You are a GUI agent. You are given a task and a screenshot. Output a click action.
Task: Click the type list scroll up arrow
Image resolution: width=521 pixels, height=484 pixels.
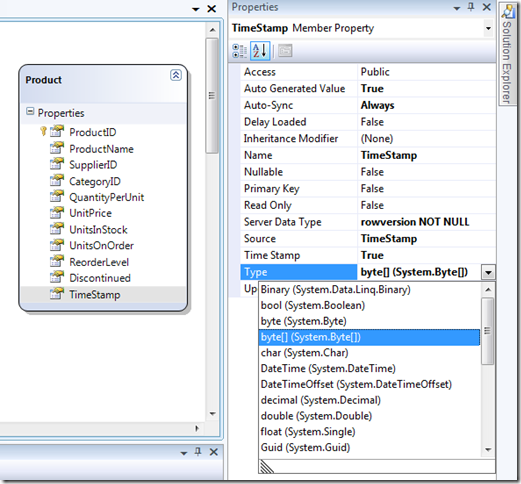pos(488,290)
